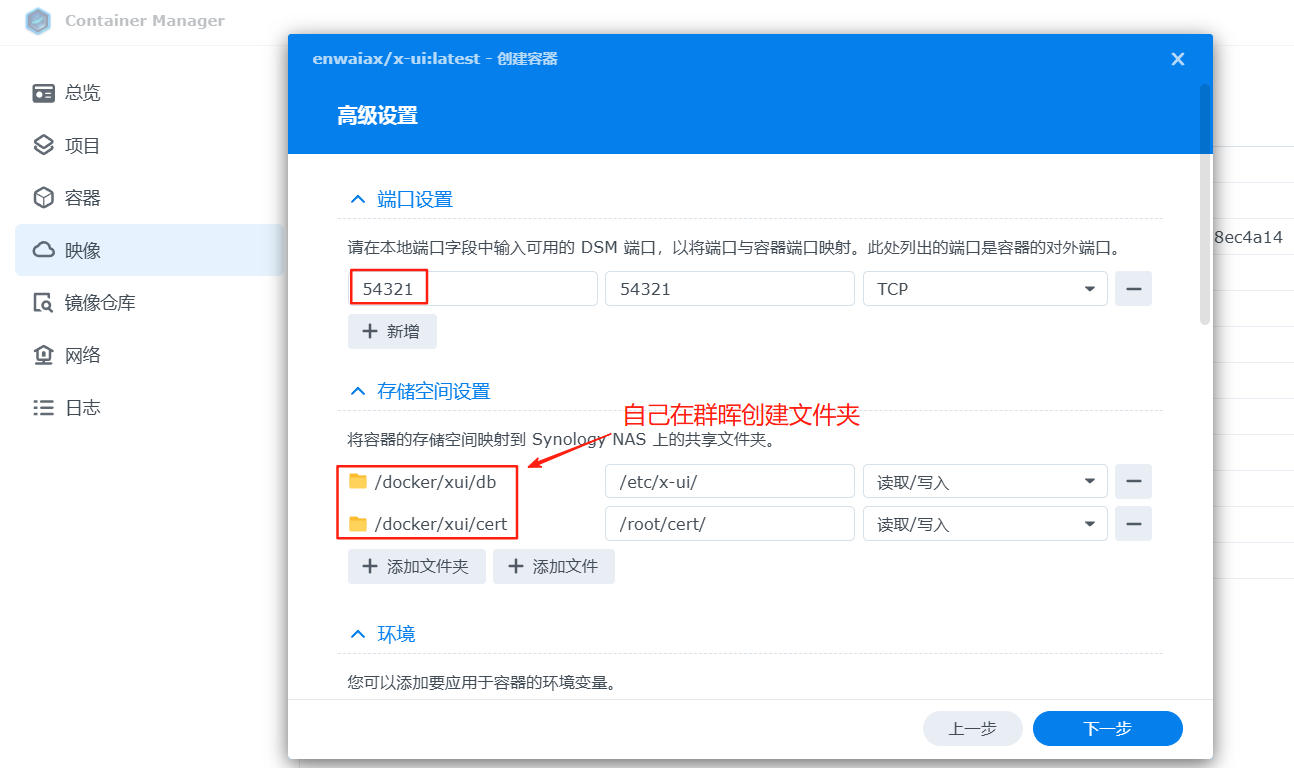The image size is (1294, 768).
Task: Open permission dropdown for /etc/x-ui/ mount
Action: click(x=985, y=482)
